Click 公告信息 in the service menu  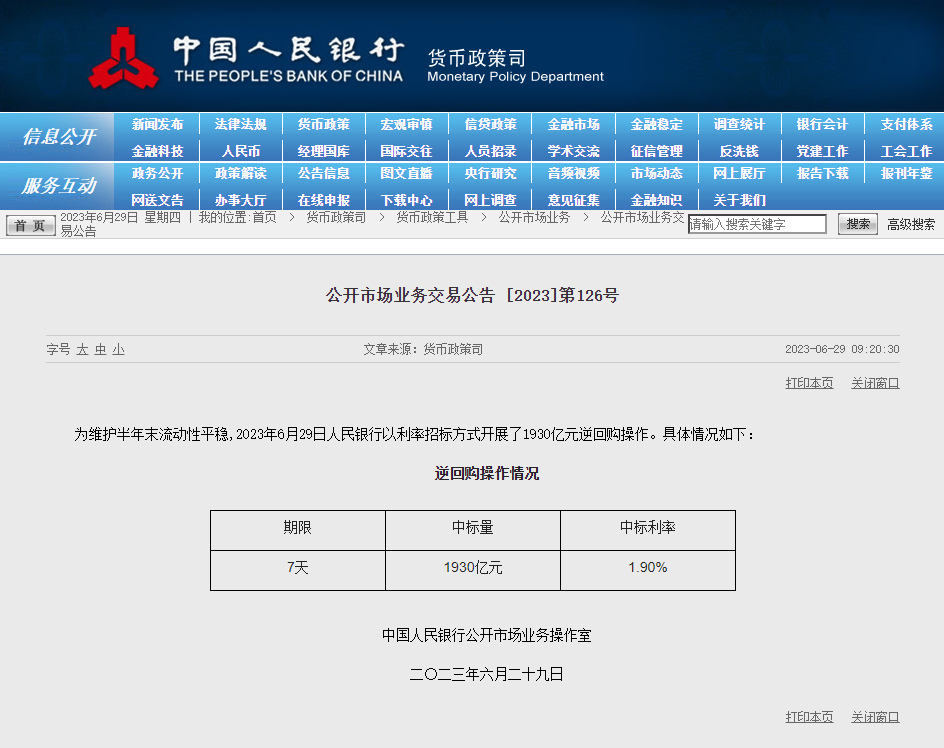point(323,173)
